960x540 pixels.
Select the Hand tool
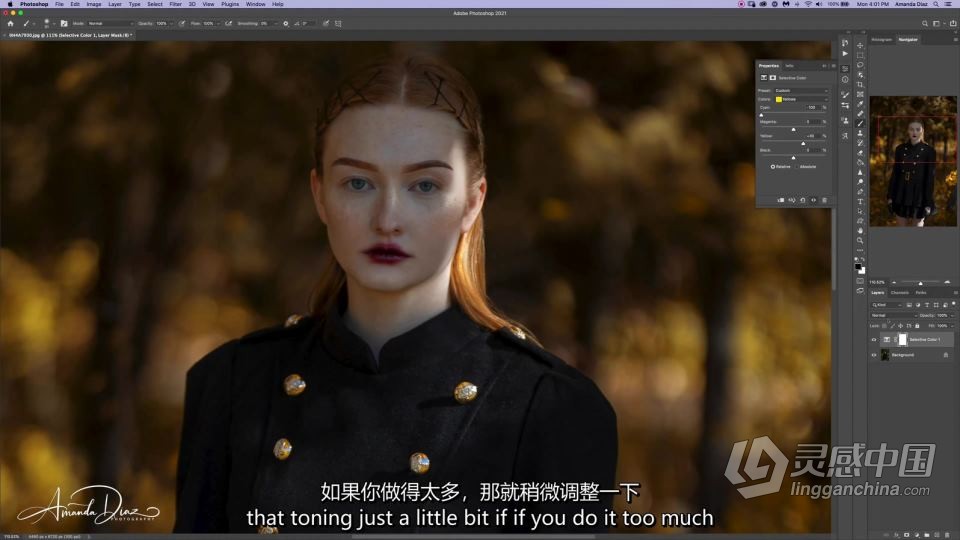click(860, 231)
